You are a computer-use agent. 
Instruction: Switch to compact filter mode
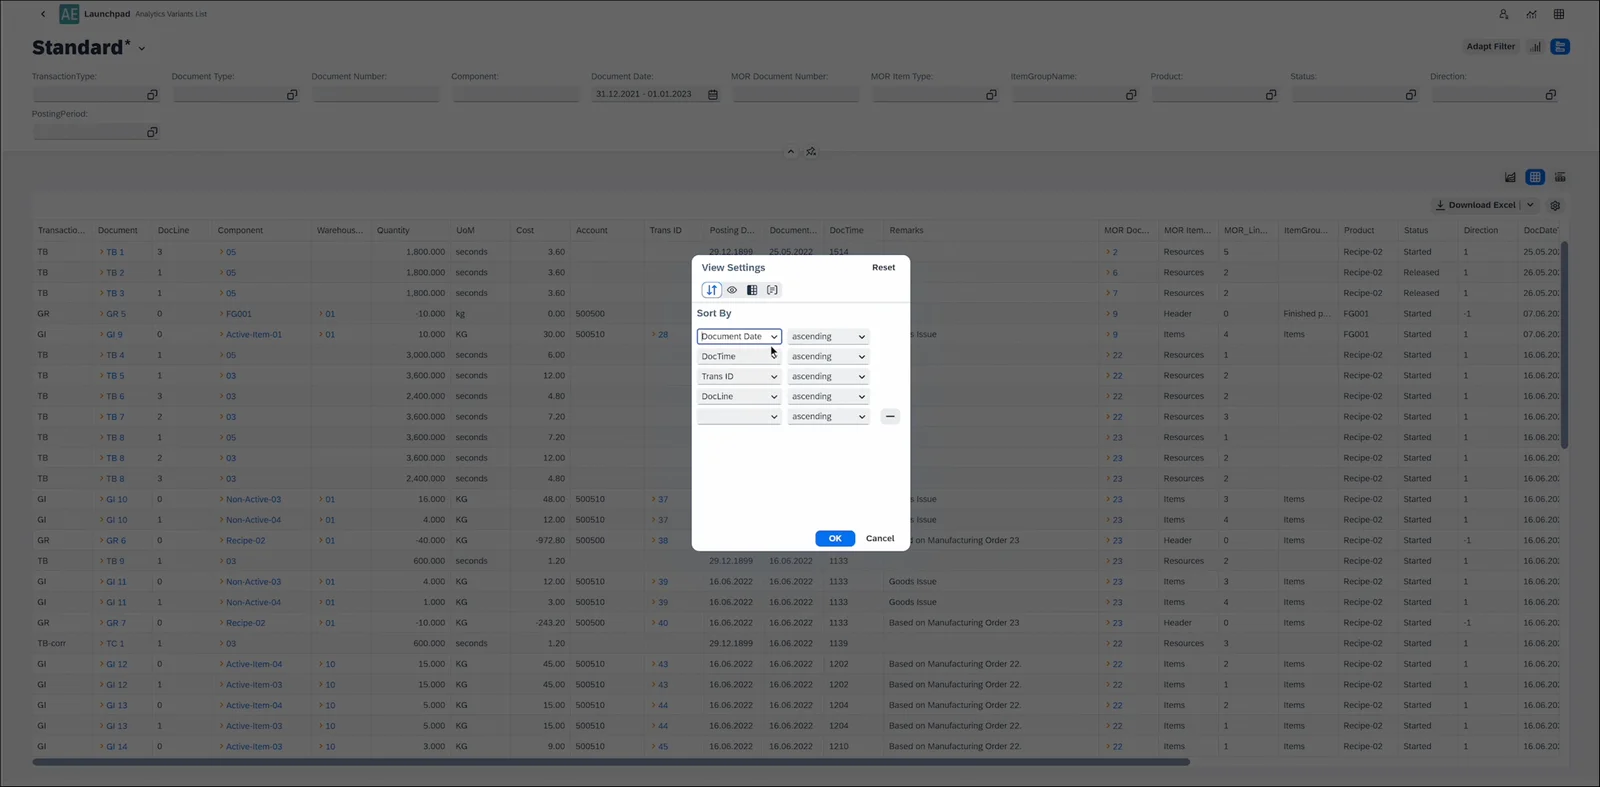coord(1560,47)
